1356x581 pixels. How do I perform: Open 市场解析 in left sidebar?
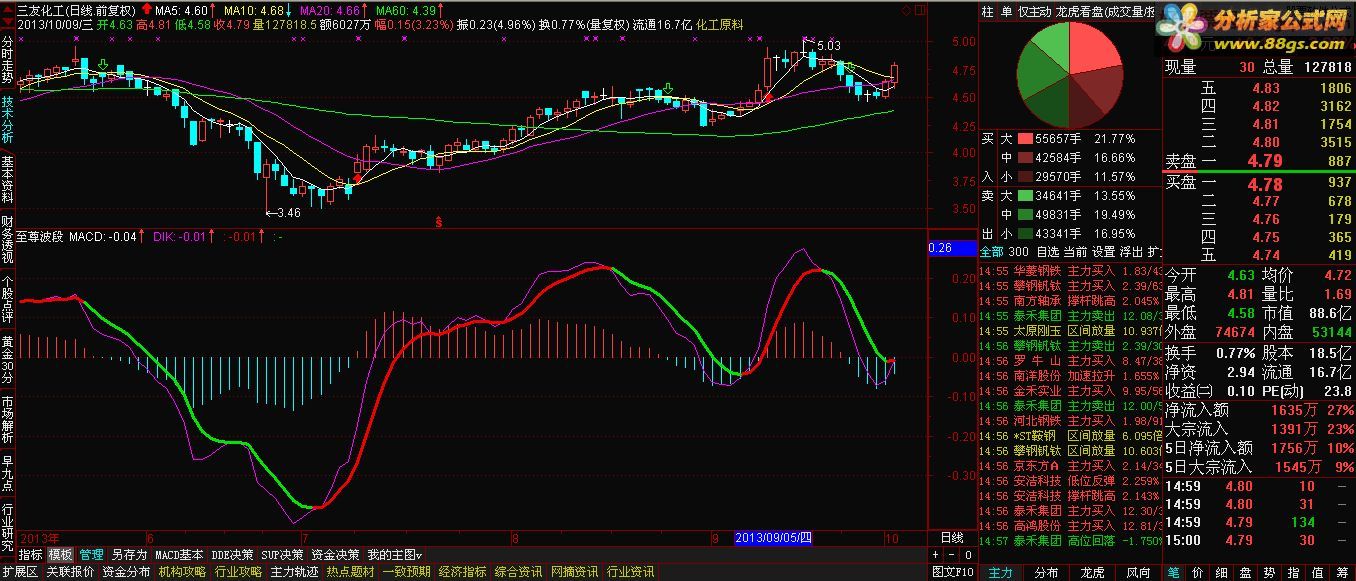[x=7, y=418]
